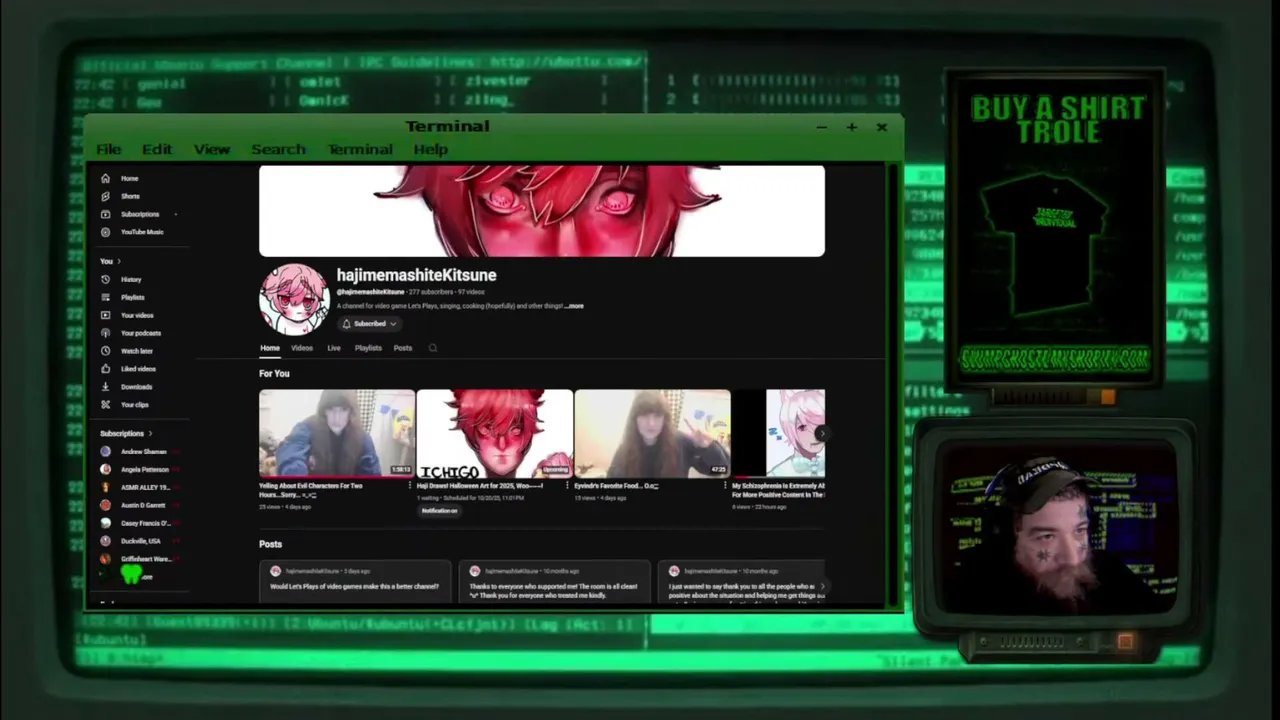The image size is (1280, 720).
Task: Open the Haji Draws! Halloween Art video title
Action: pos(480,486)
